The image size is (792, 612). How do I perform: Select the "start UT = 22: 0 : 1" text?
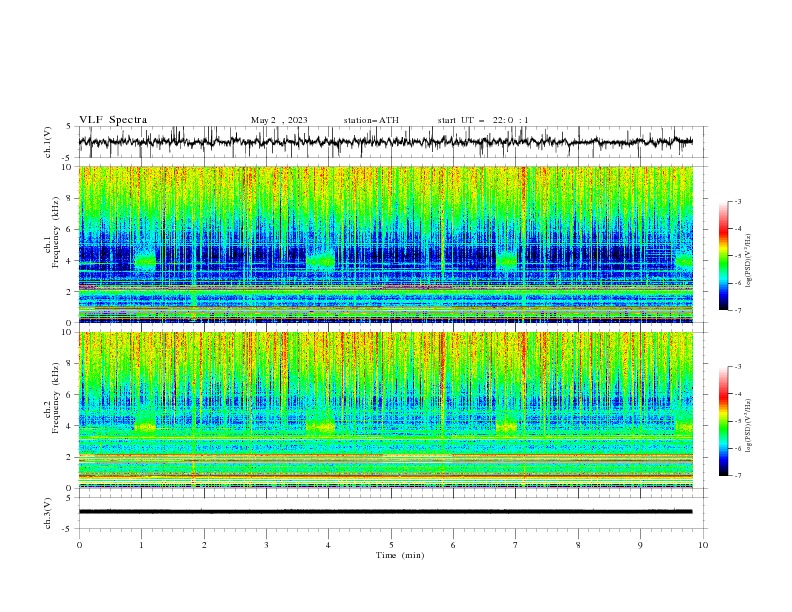pyautogui.click(x=483, y=120)
